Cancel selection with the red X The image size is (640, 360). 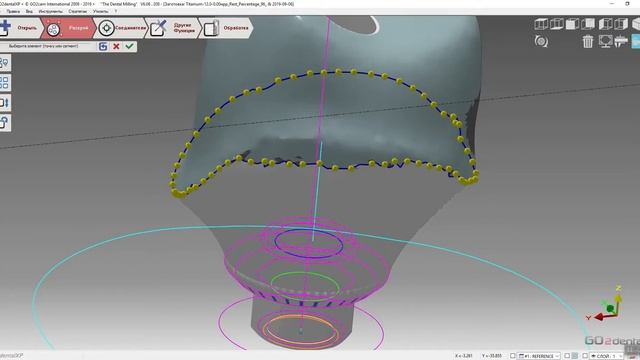click(116, 46)
